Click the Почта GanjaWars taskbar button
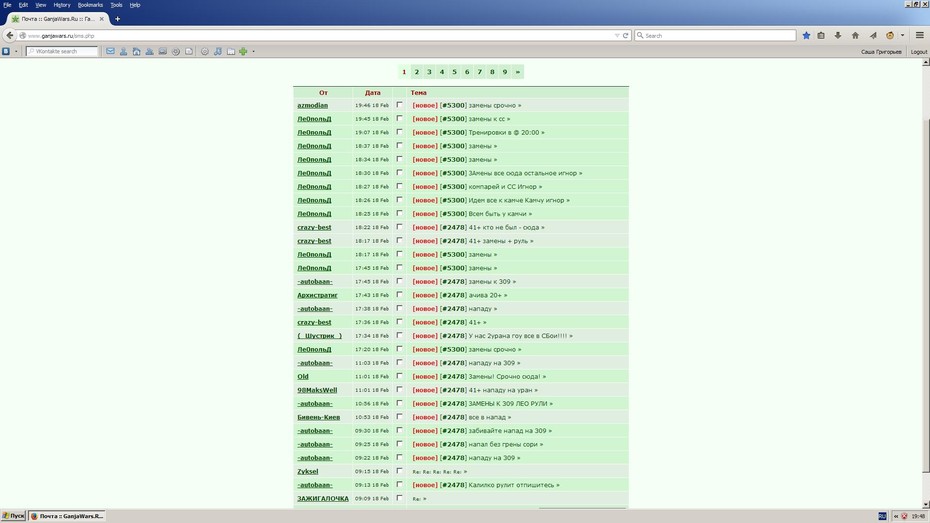930x523 pixels. pos(67,516)
